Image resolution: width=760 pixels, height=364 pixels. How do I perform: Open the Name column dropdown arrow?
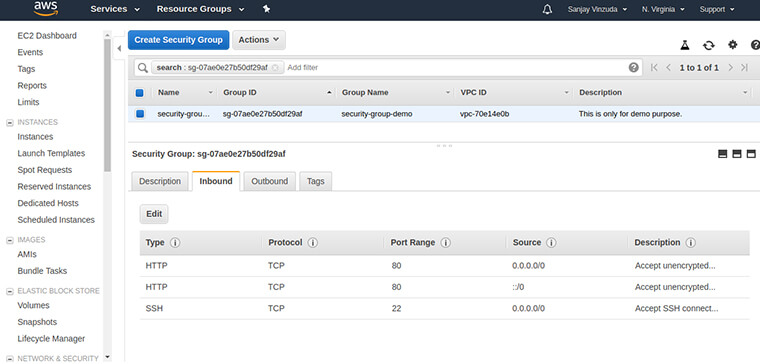(210, 93)
